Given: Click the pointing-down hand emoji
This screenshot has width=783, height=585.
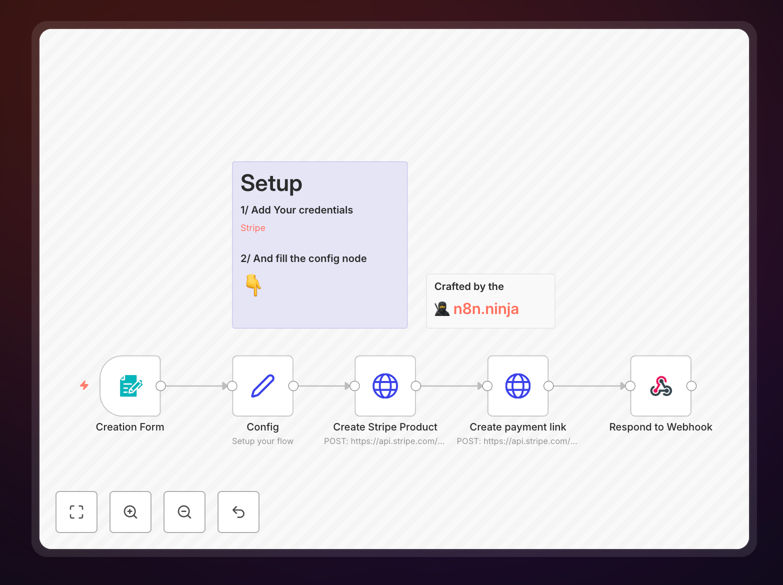Looking at the screenshot, I should point(254,285).
